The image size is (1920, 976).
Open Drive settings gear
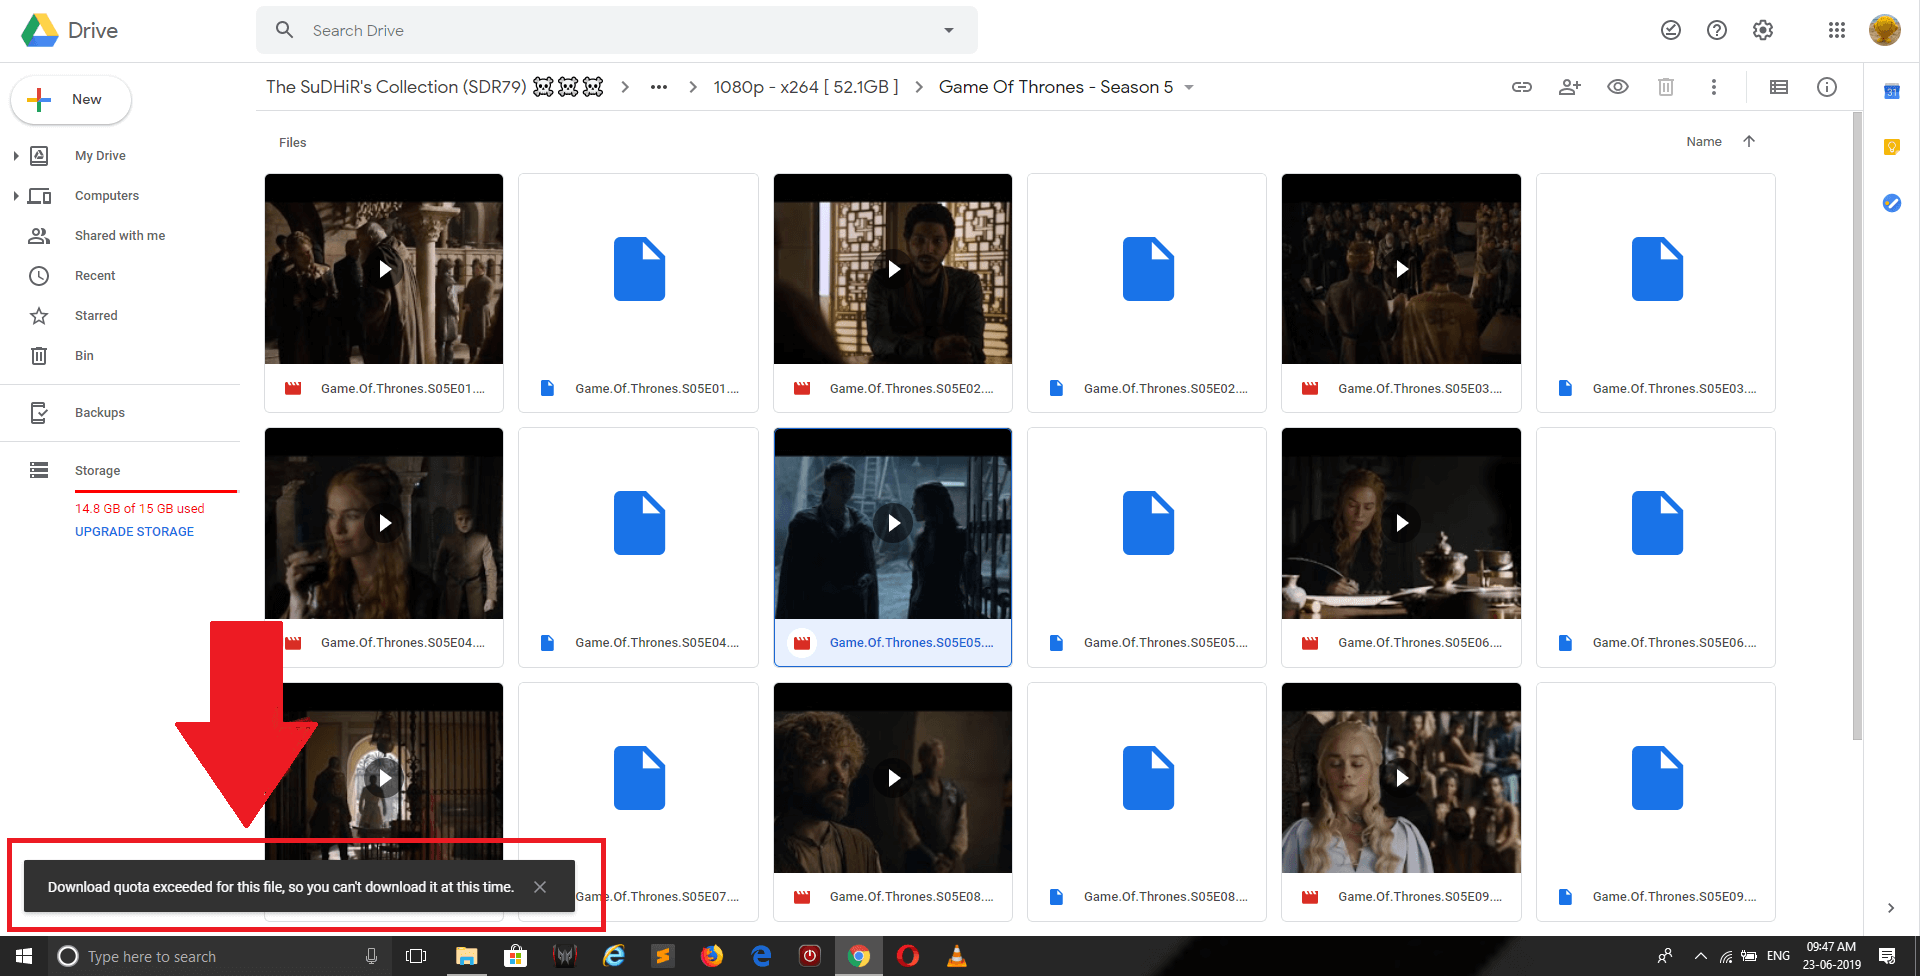coord(1763,30)
